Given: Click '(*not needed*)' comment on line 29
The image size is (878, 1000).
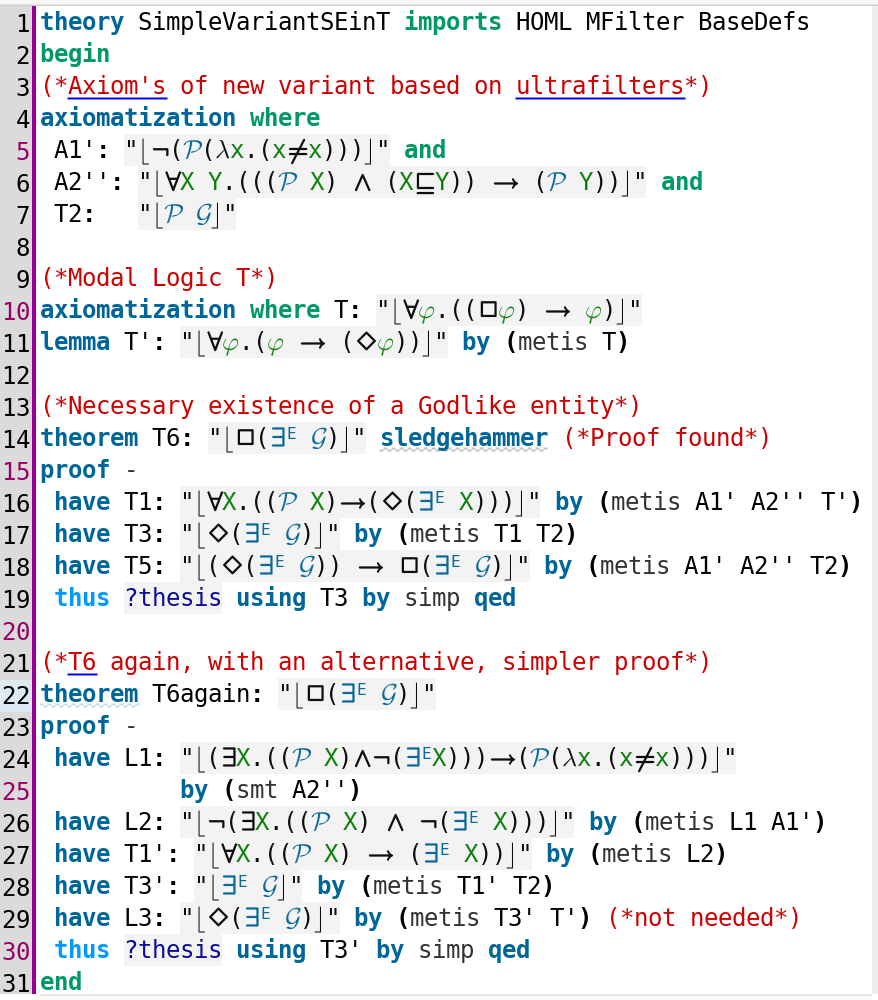Looking at the screenshot, I should (x=704, y=918).
